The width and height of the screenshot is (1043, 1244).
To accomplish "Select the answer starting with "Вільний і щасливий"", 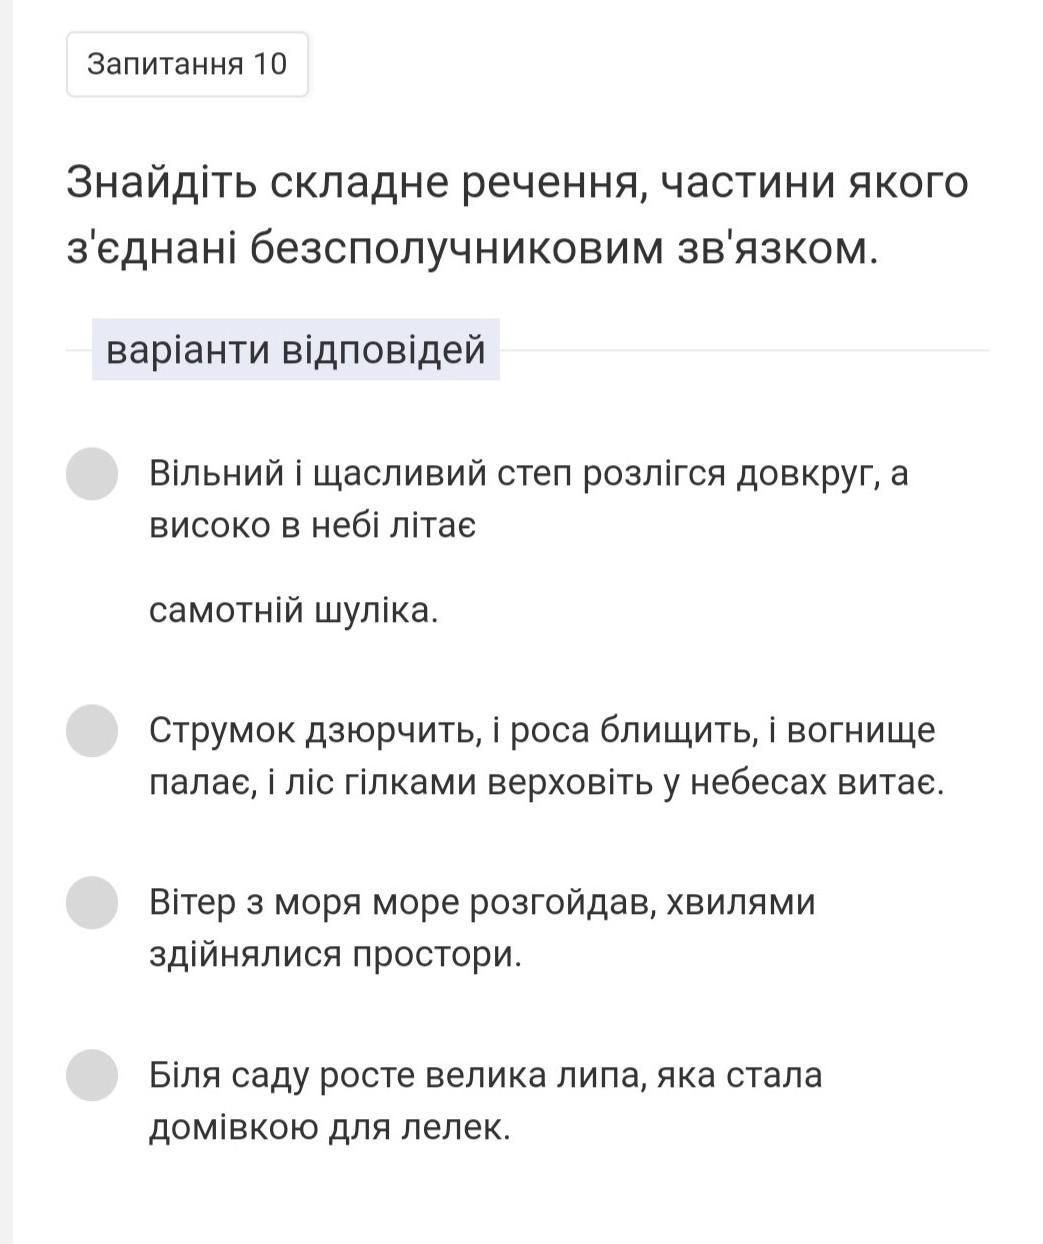I will (92, 473).
